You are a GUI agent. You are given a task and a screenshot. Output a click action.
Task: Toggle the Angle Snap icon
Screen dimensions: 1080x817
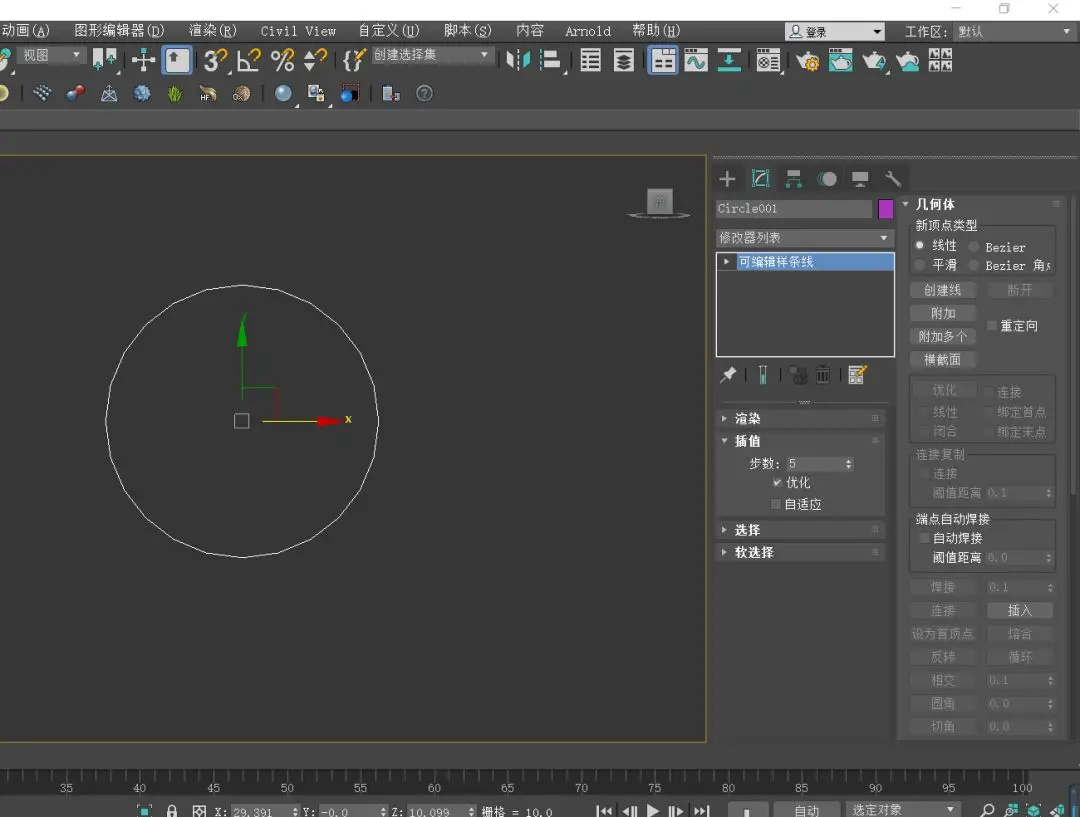point(248,61)
